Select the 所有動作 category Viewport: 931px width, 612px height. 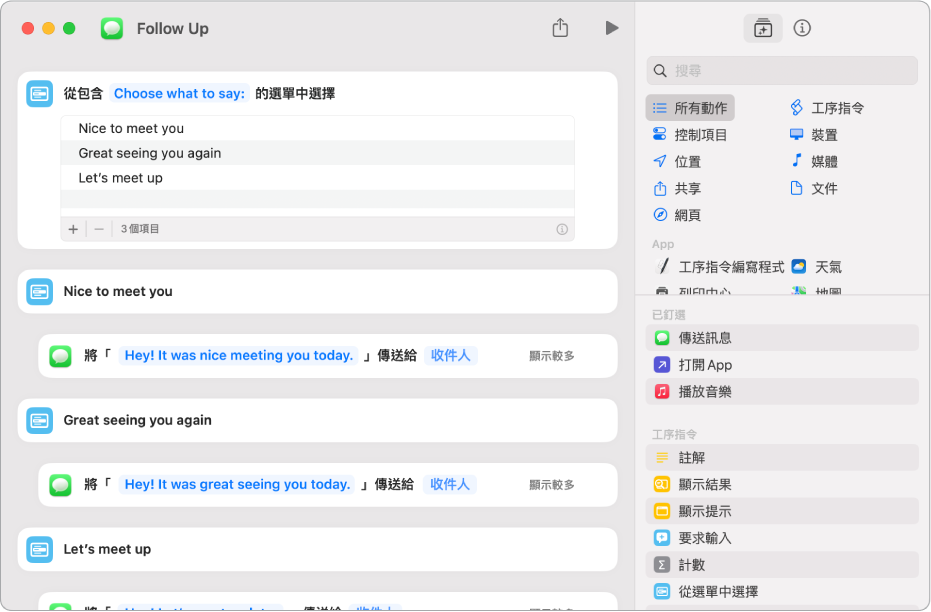[x=691, y=108]
